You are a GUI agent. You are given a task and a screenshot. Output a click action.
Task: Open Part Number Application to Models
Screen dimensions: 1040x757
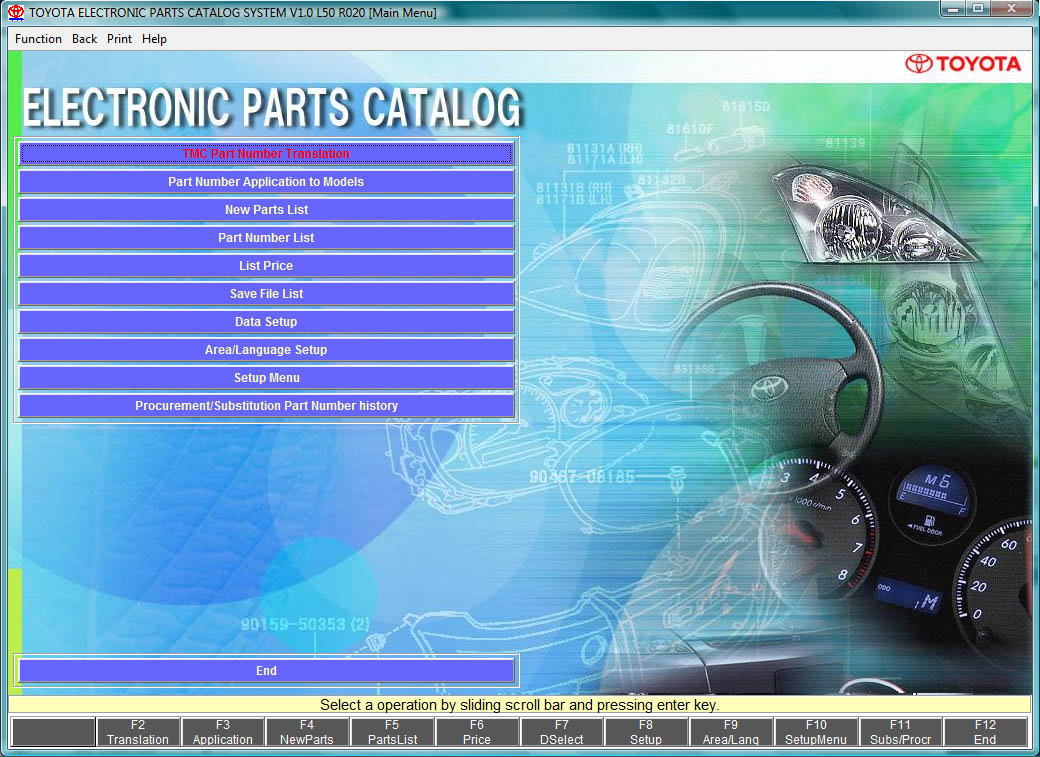(x=266, y=181)
